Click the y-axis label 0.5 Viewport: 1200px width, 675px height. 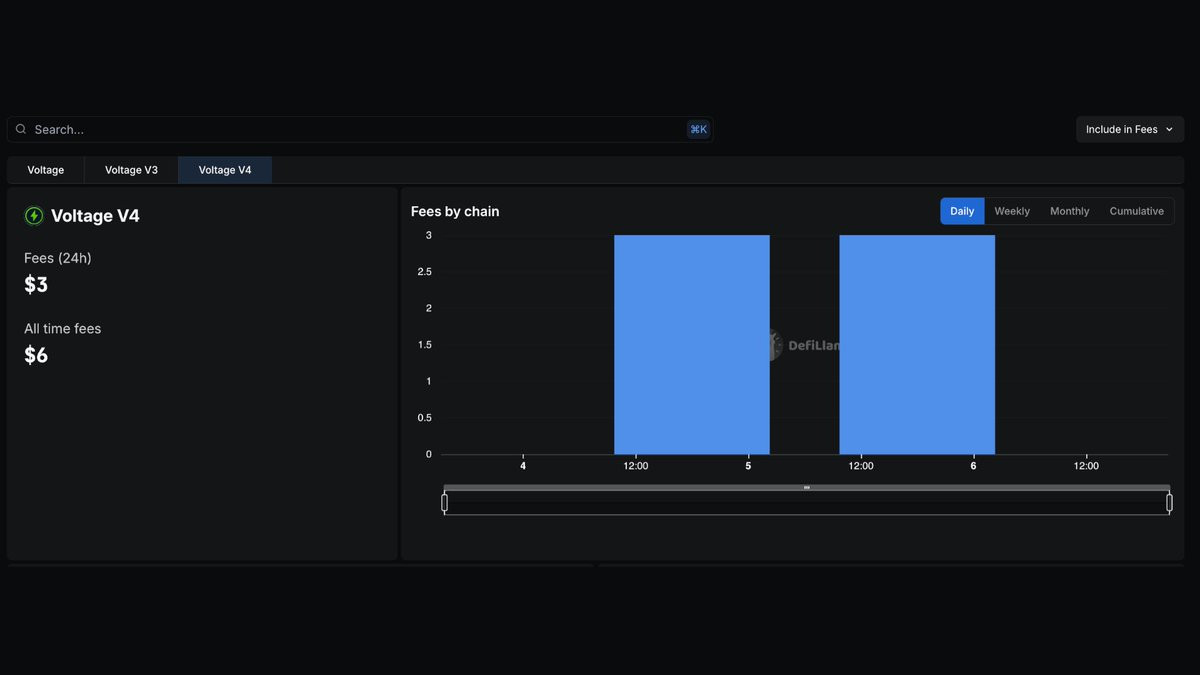(425, 418)
